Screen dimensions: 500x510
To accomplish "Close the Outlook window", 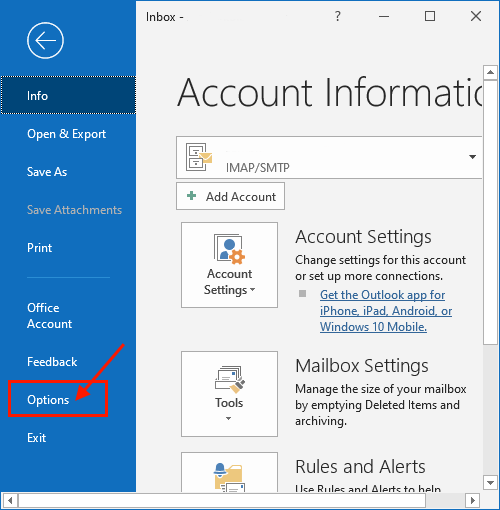I will coord(476,16).
